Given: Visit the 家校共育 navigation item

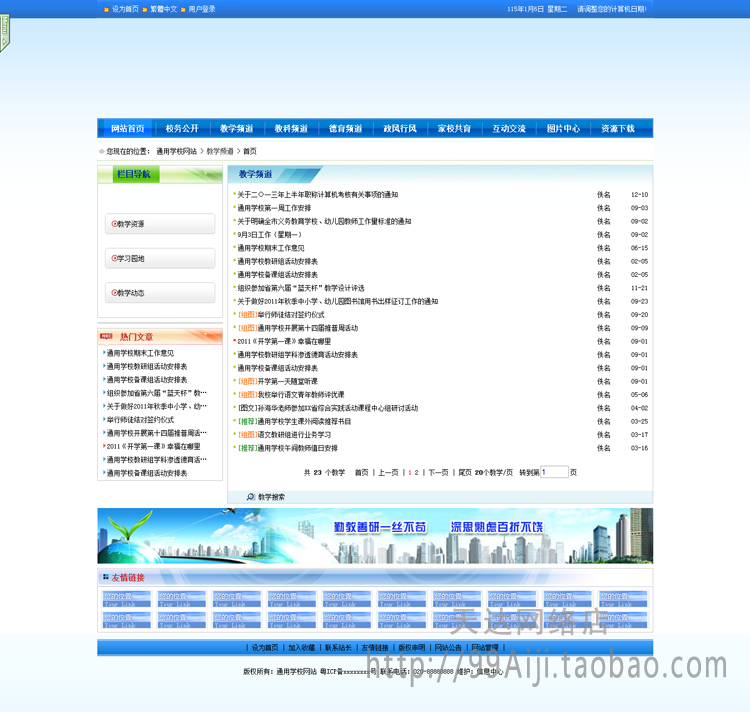Looking at the screenshot, I should coord(454,129).
